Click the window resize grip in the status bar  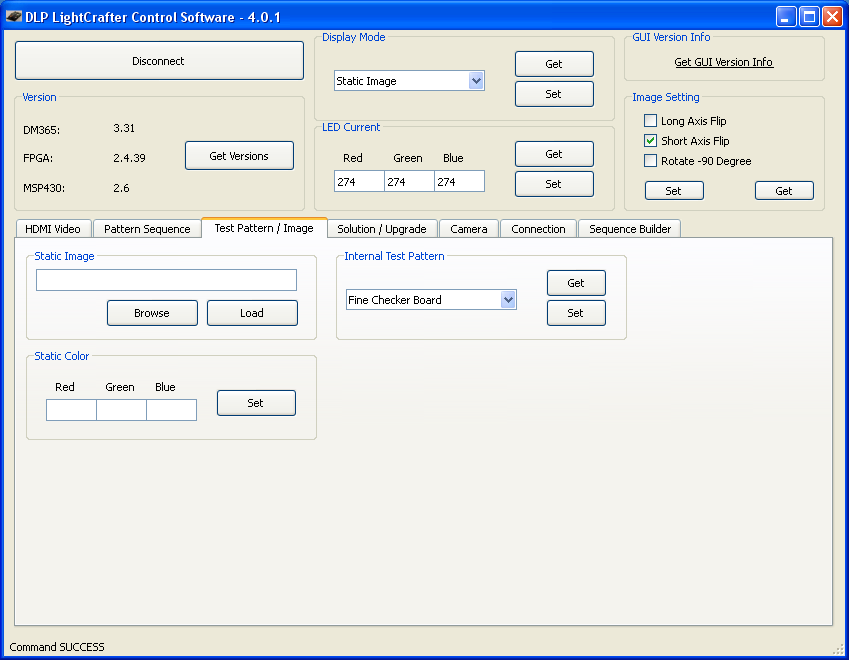[x=839, y=649]
